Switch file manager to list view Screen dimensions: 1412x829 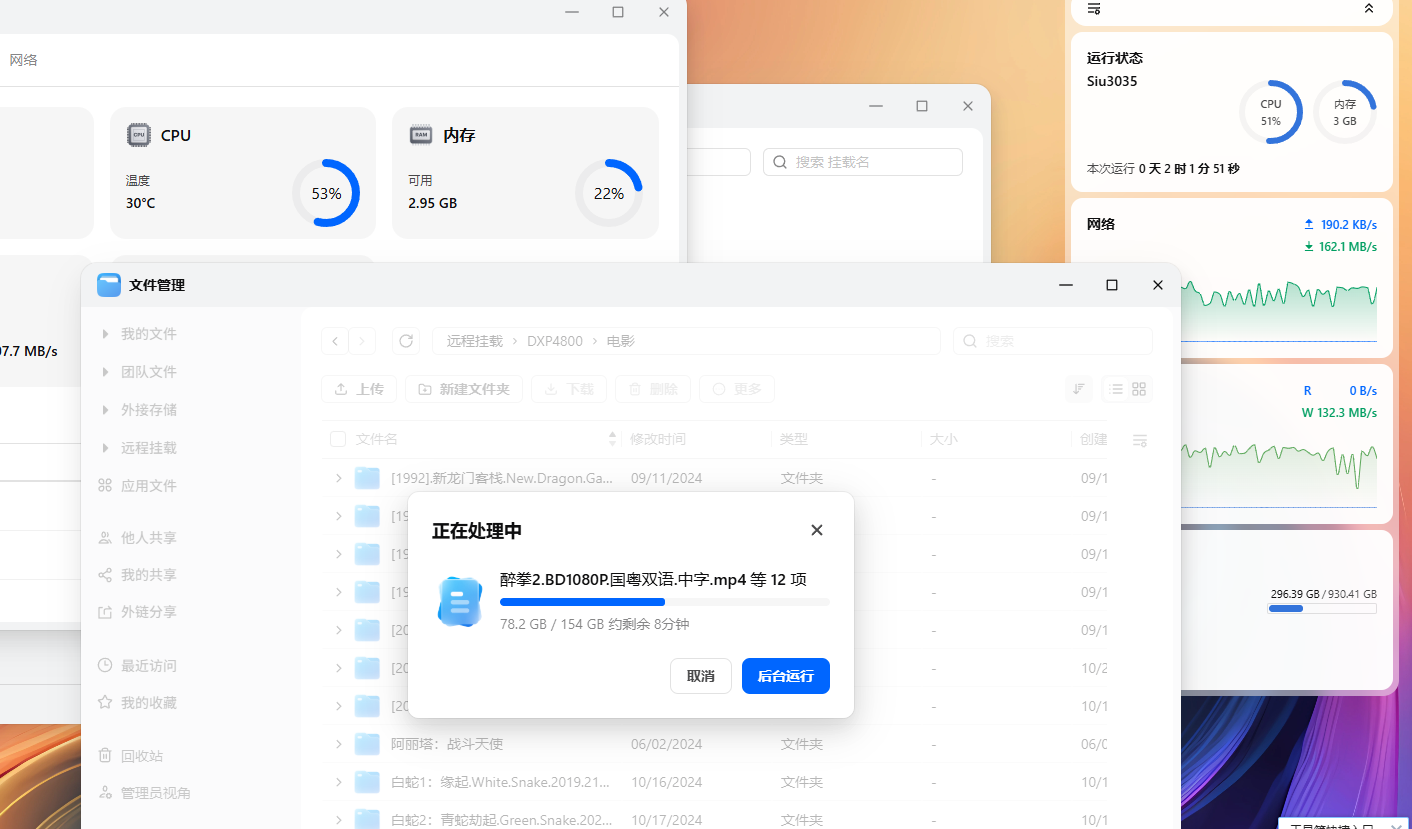tap(1116, 389)
